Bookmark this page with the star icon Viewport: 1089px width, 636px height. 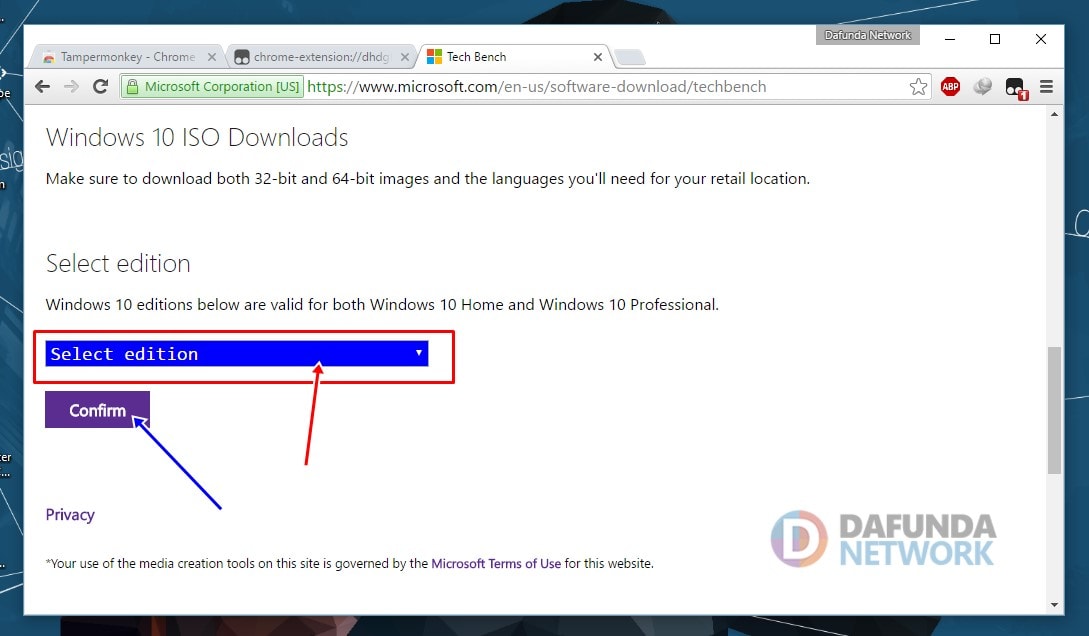[x=918, y=87]
